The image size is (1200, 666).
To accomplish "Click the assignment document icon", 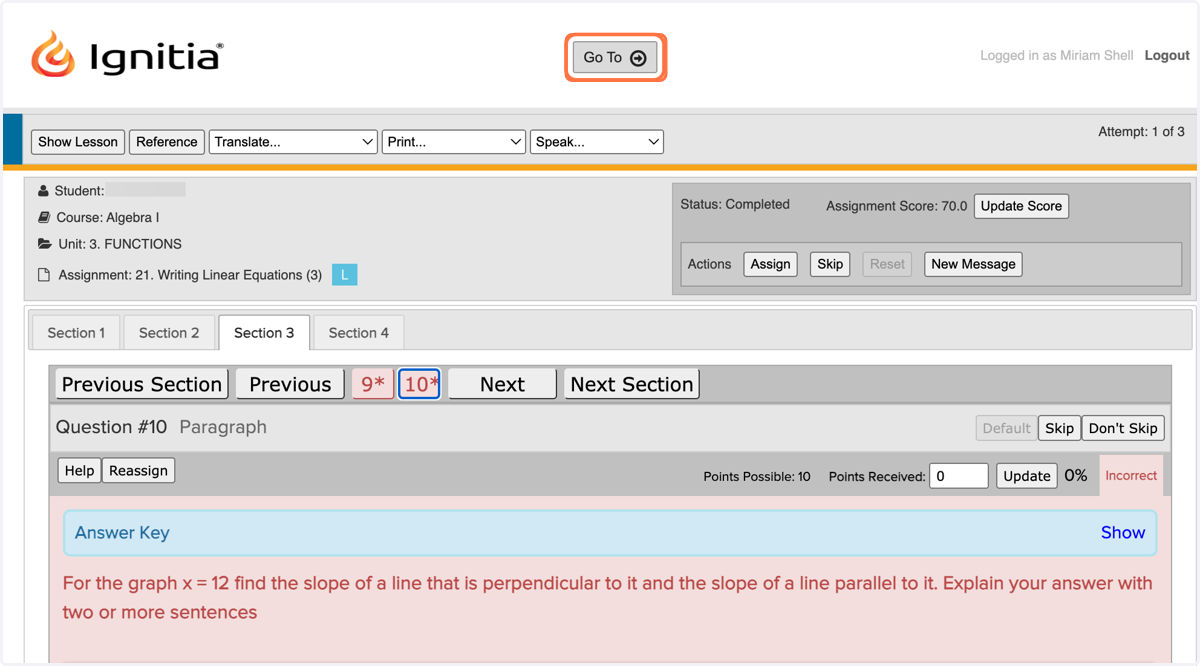I will (44, 275).
